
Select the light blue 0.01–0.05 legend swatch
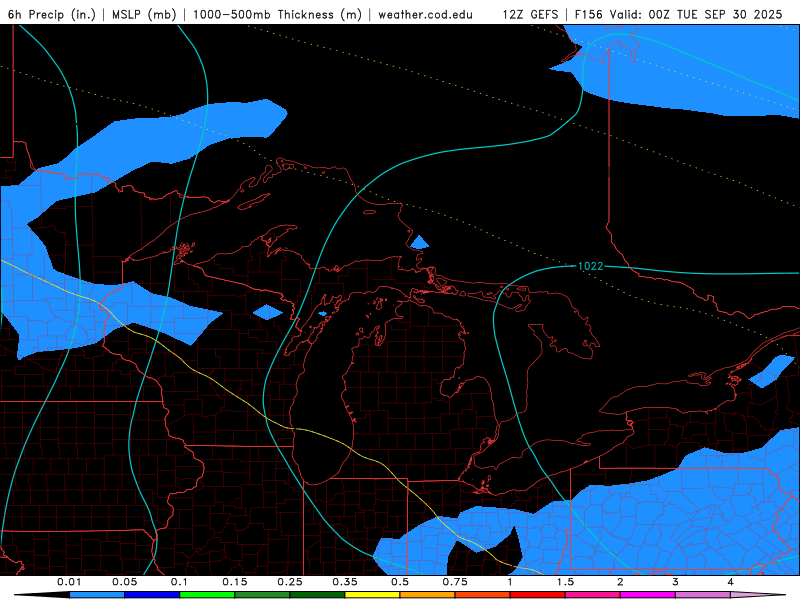(x=97, y=595)
